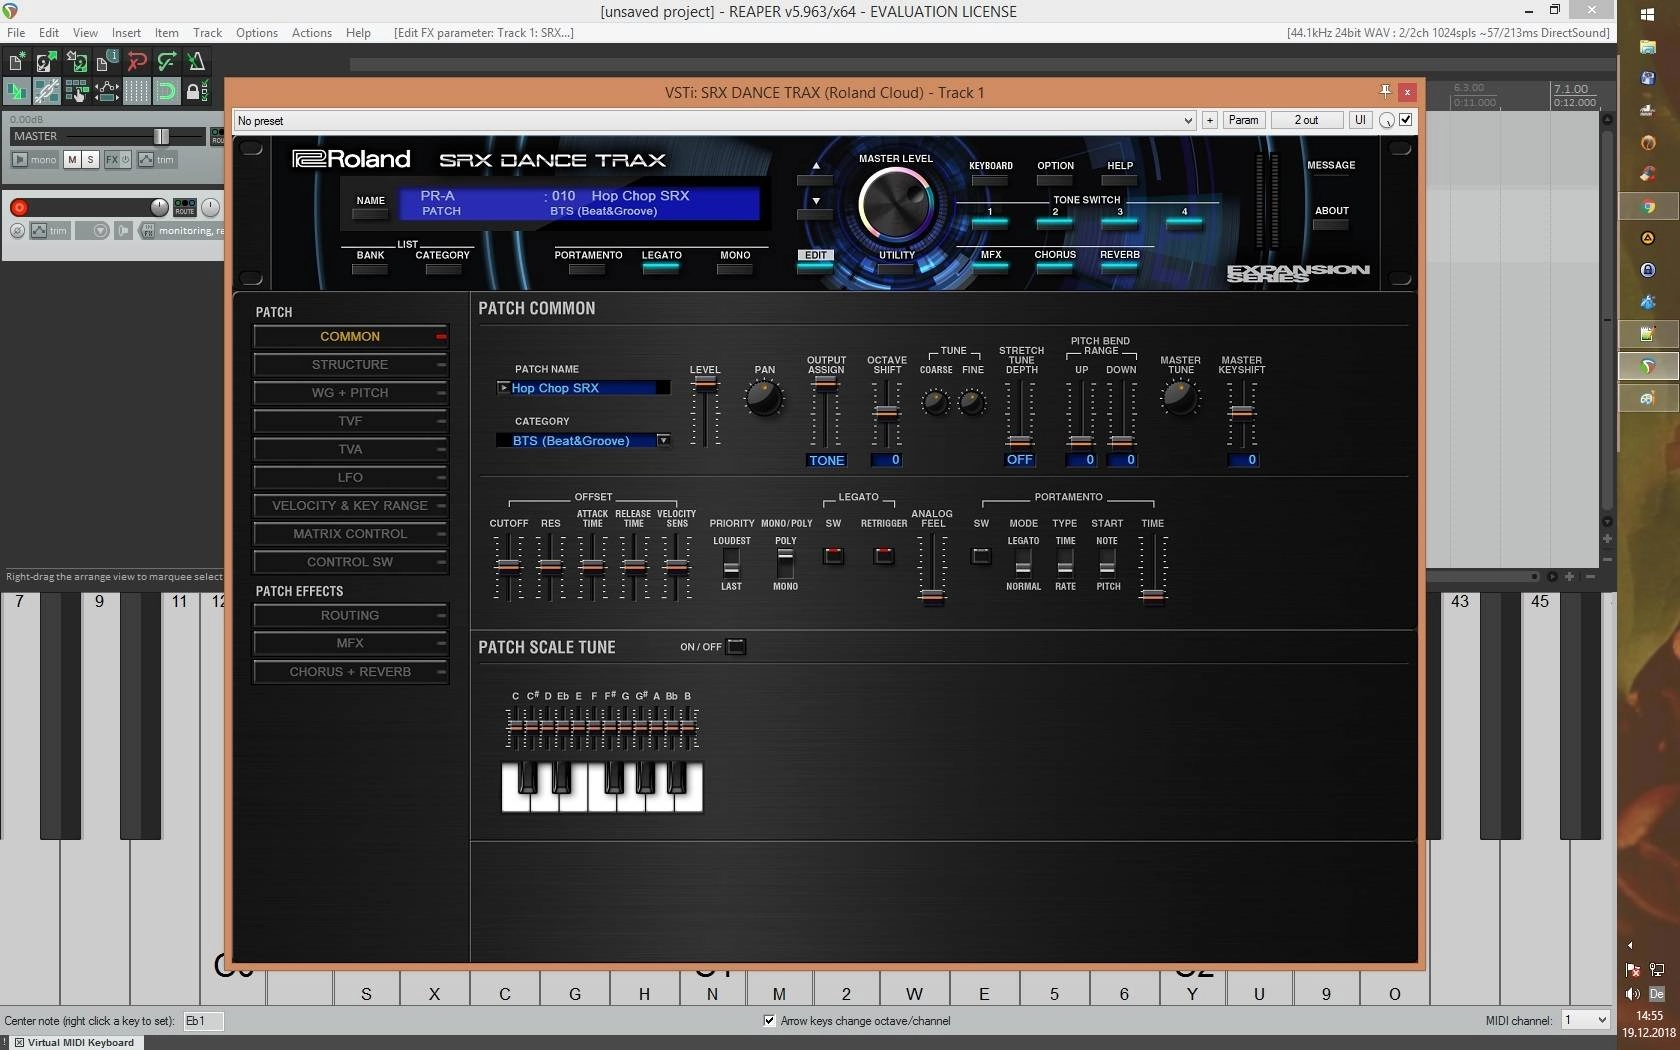Click the record arm button on Track 1
This screenshot has width=1680, height=1050.
pyautogui.click(x=19, y=207)
